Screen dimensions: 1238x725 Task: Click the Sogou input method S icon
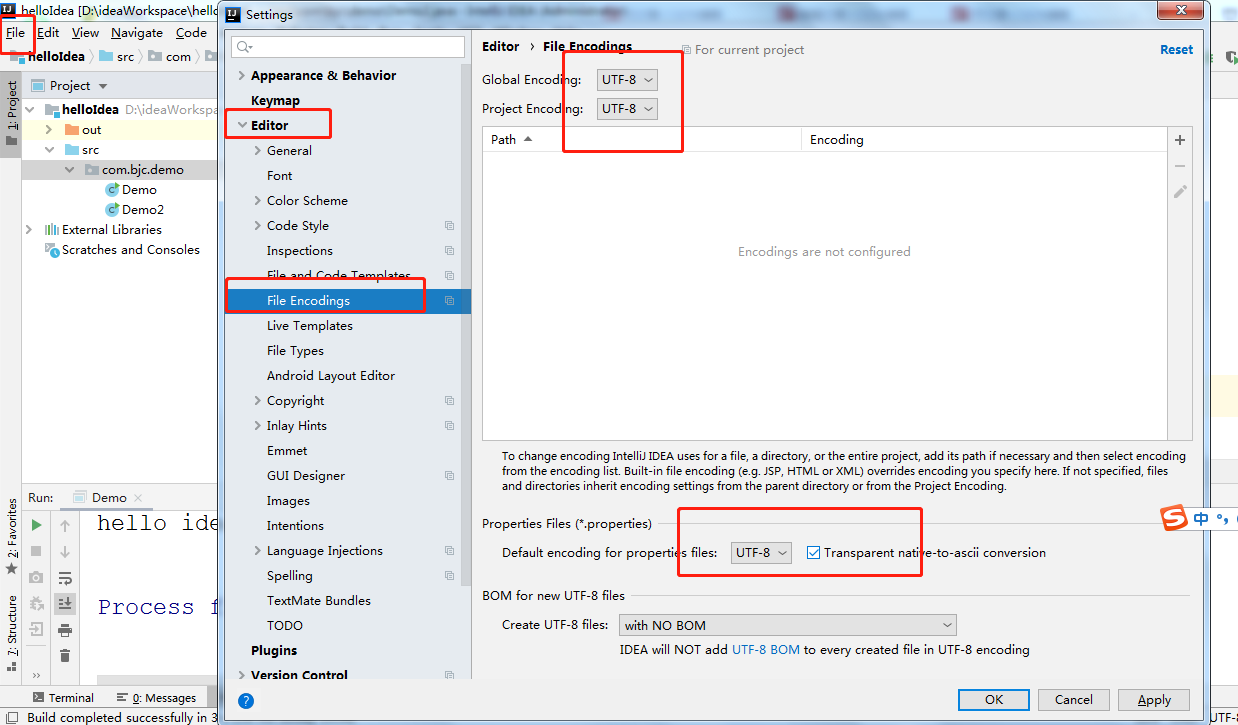click(x=1174, y=518)
